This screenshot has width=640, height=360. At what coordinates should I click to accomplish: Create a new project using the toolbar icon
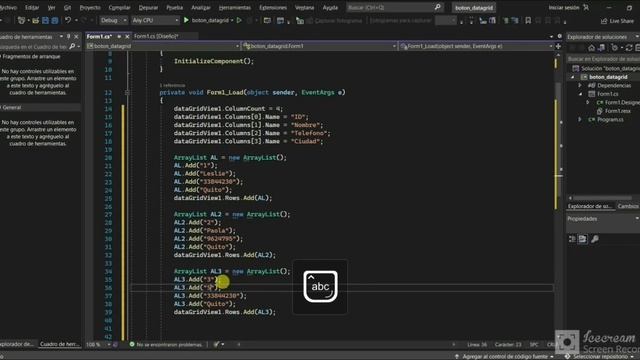(x=21, y=20)
